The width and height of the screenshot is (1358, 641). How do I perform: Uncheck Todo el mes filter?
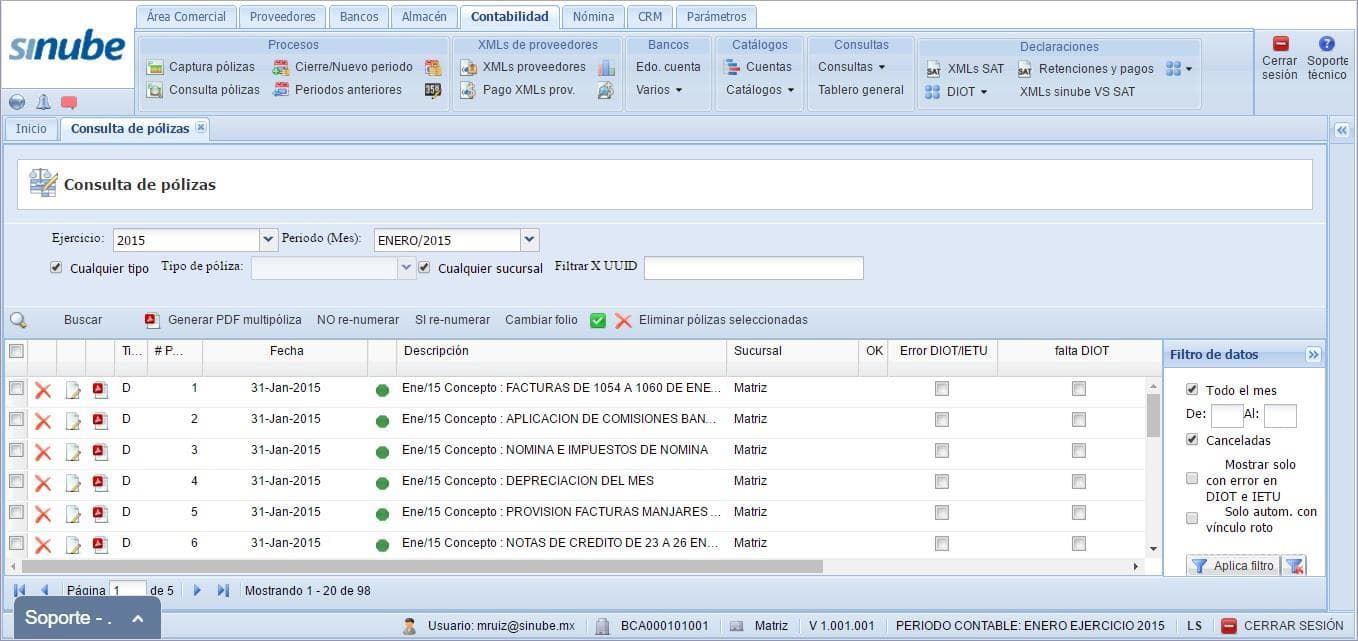[1192, 390]
